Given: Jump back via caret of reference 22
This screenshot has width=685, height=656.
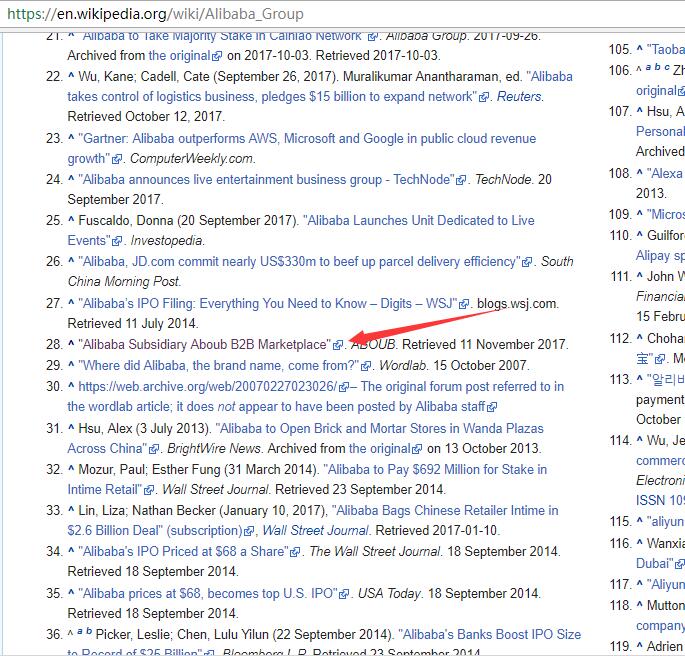Looking at the screenshot, I should [x=71, y=76].
